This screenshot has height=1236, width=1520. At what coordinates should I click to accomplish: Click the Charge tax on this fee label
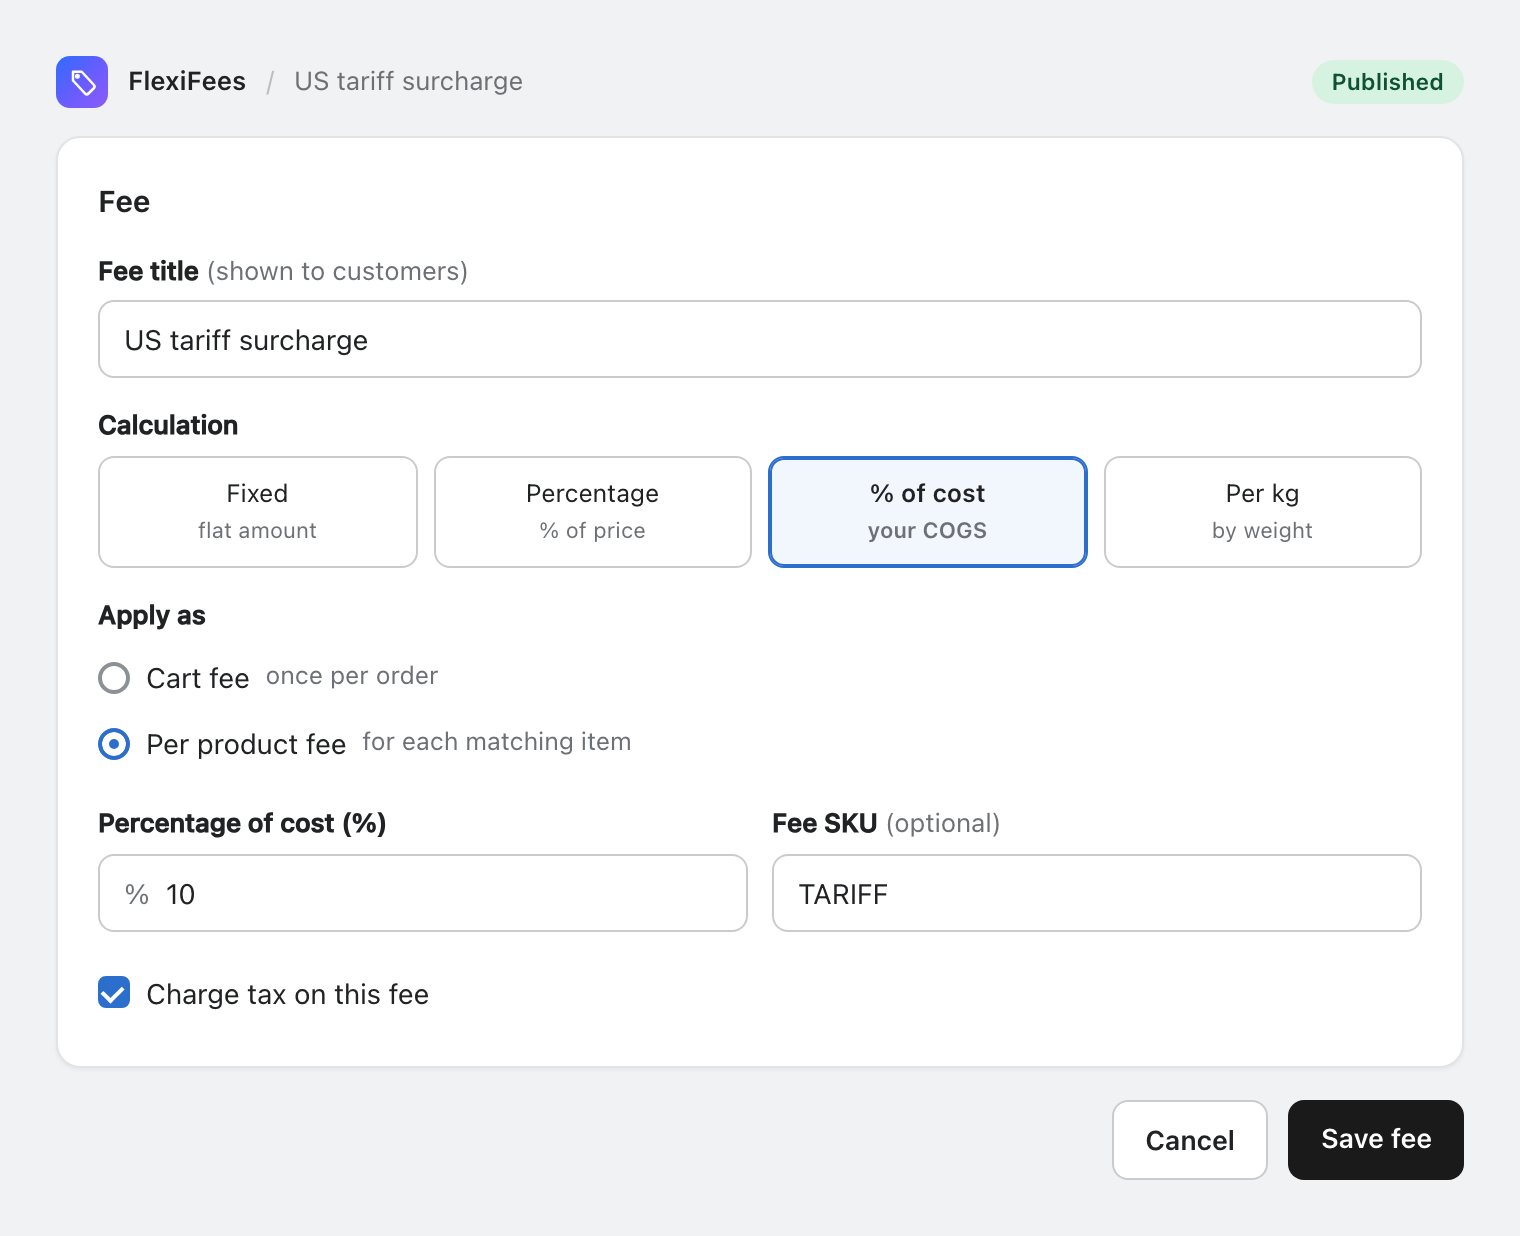288,994
